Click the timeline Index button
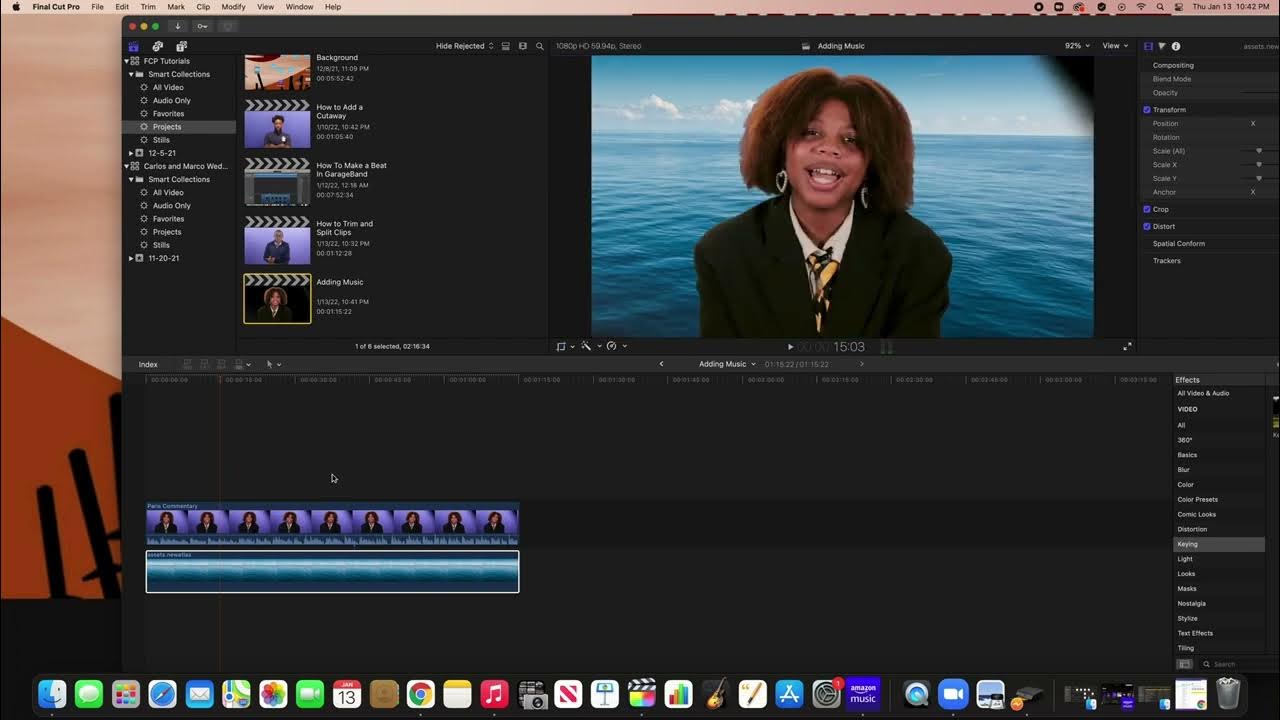The image size is (1280, 720). pyautogui.click(x=148, y=364)
